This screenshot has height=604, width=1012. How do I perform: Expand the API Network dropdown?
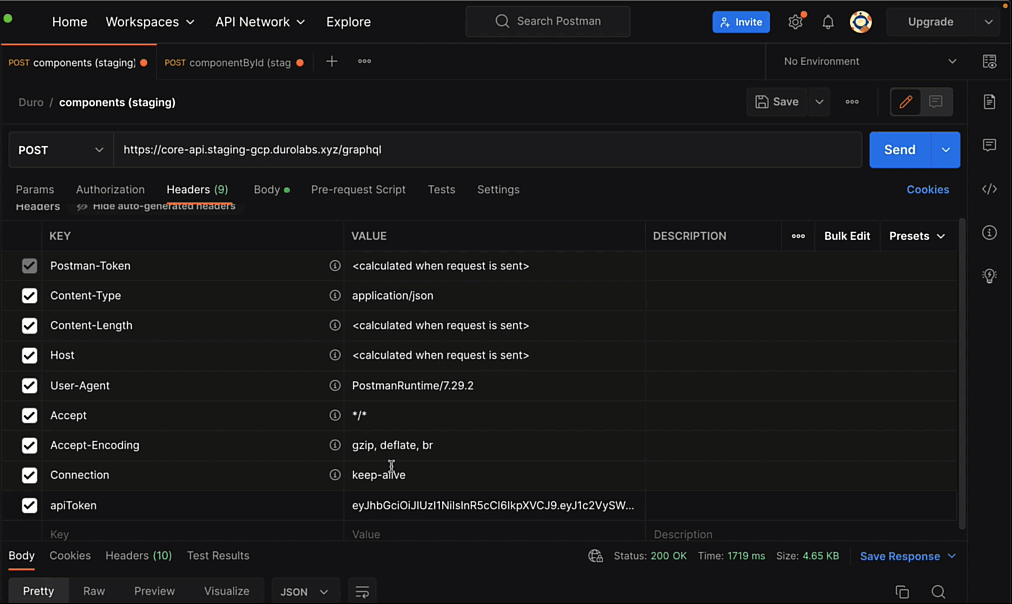tap(260, 22)
